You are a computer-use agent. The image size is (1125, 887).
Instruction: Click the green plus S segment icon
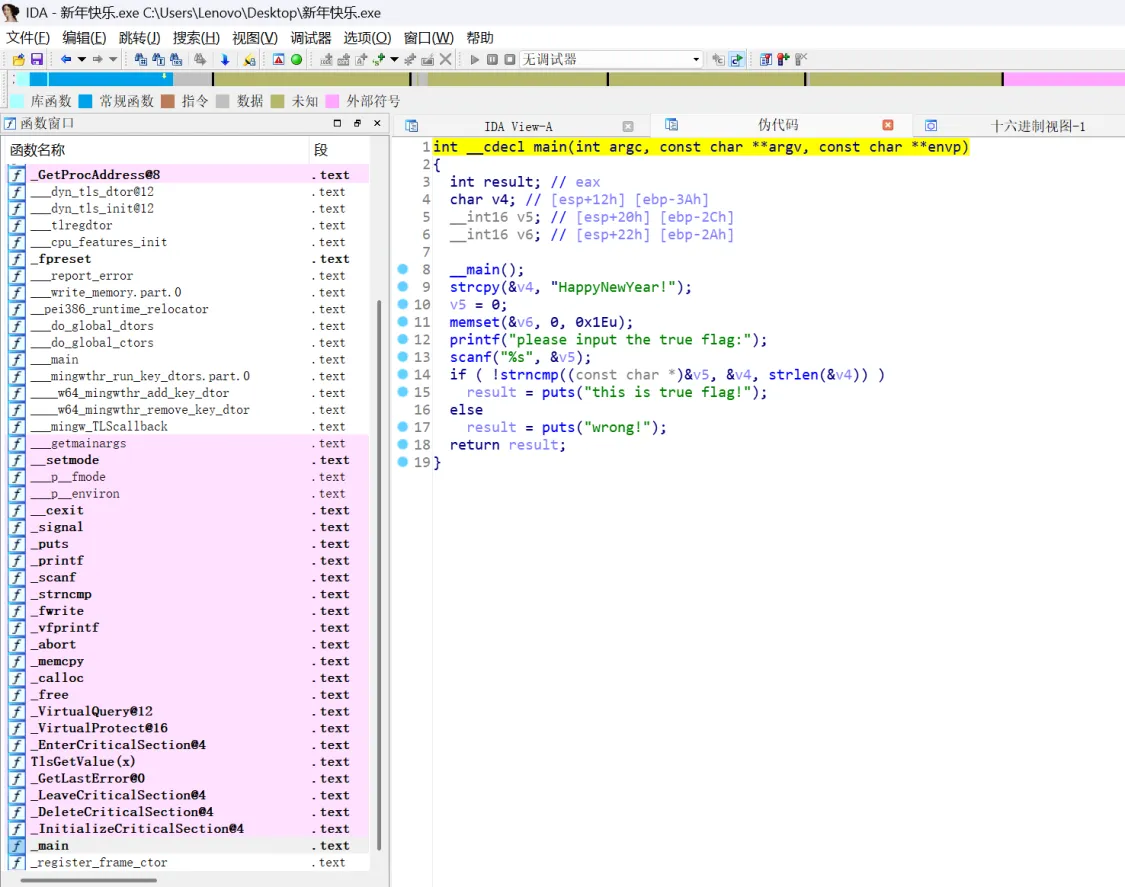(378, 60)
